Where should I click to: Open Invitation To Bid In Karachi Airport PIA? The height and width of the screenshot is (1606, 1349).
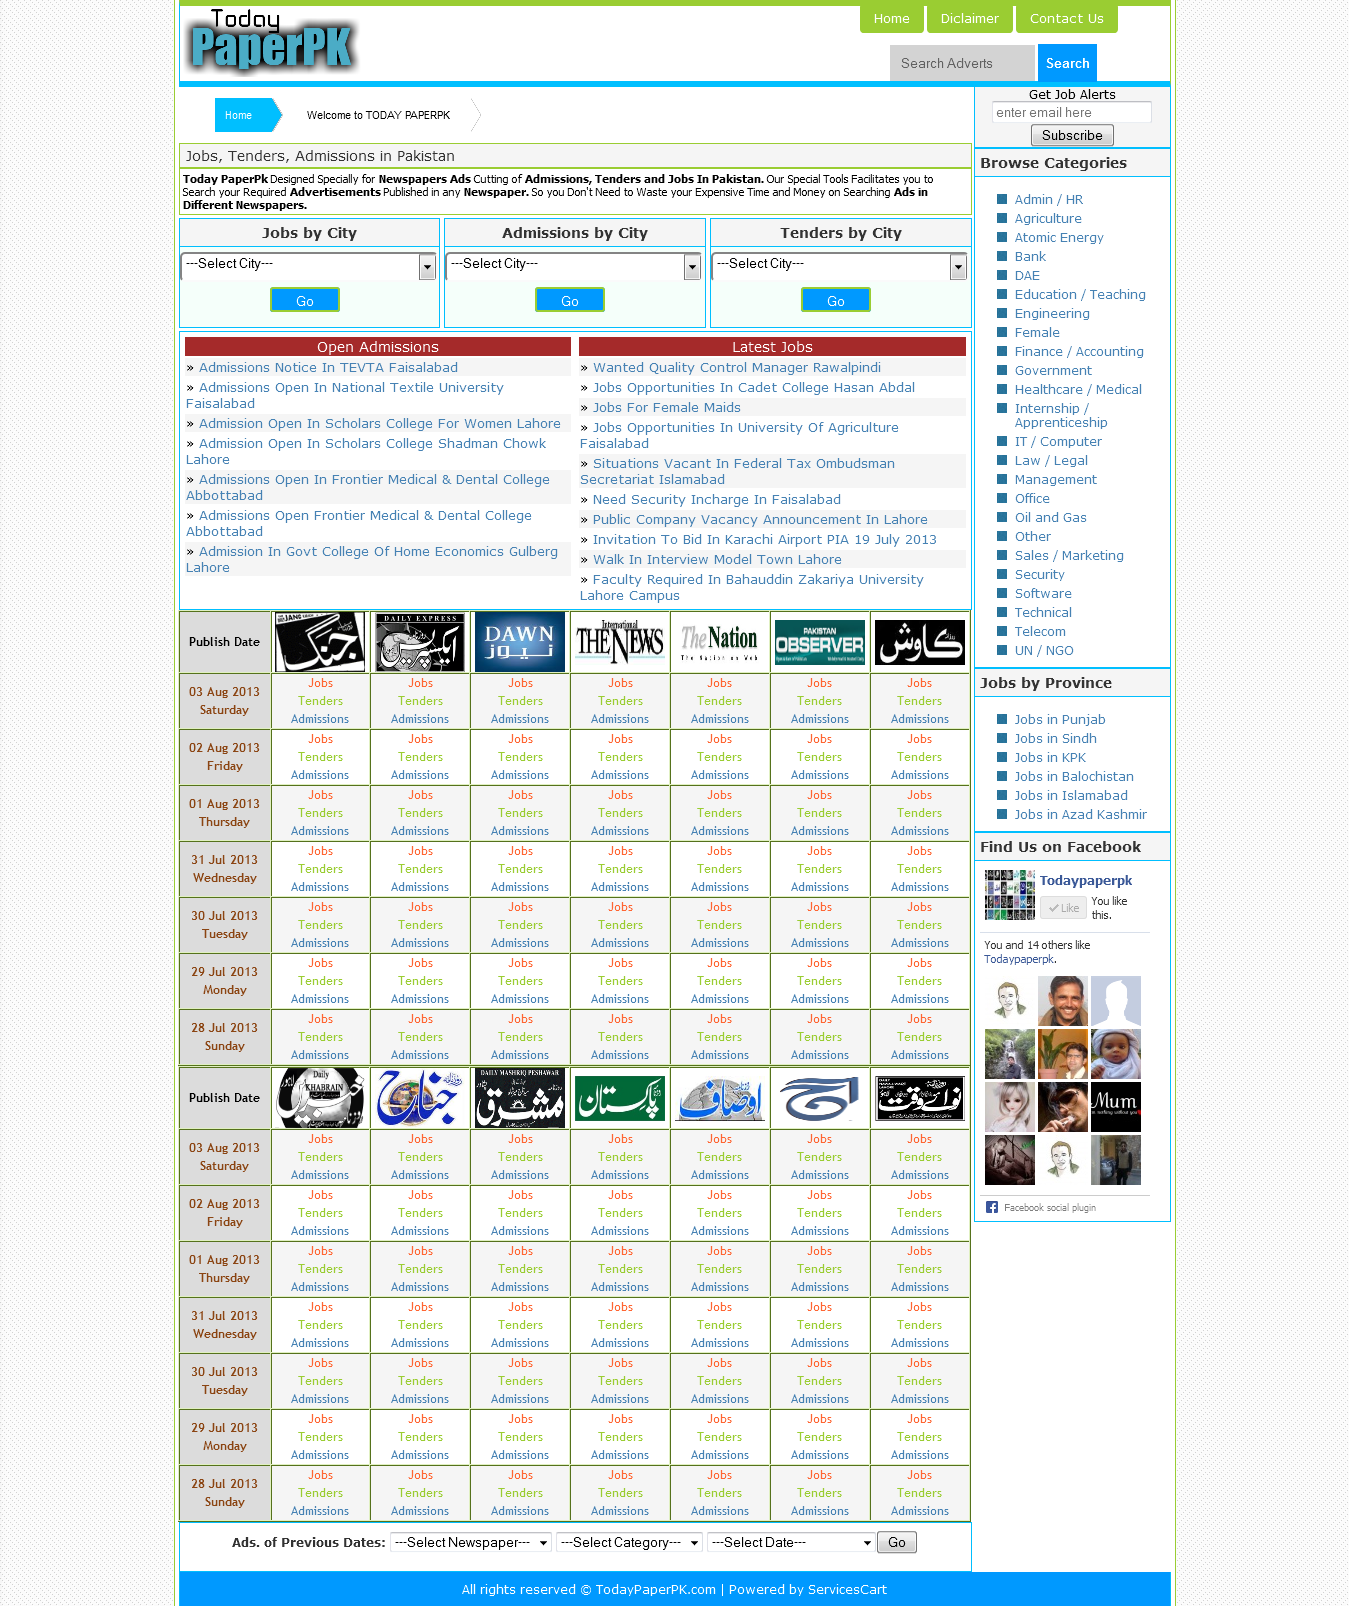coord(764,540)
